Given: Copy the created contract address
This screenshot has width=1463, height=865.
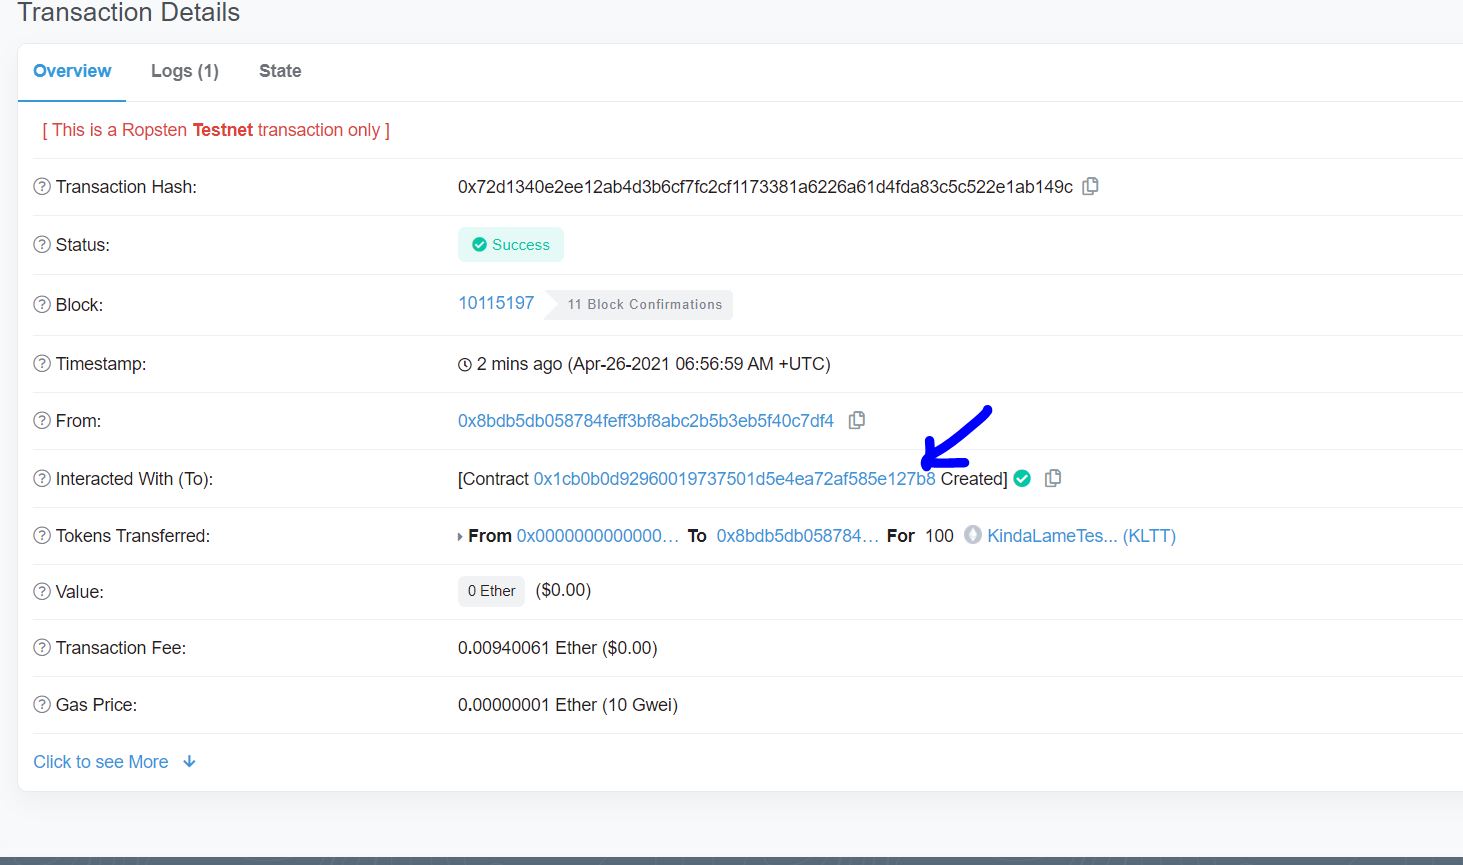Looking at the screenshot, I should click(x=1052, y=478).
